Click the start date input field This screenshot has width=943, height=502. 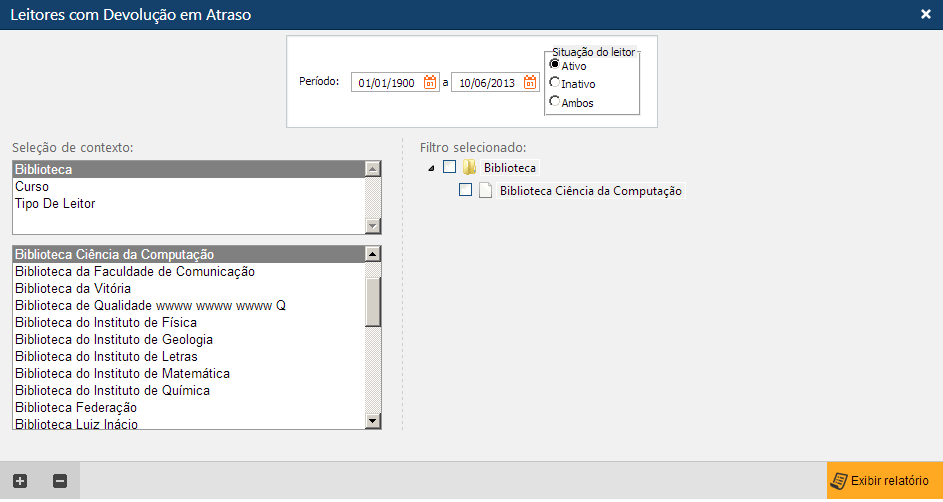click(386, 83)
